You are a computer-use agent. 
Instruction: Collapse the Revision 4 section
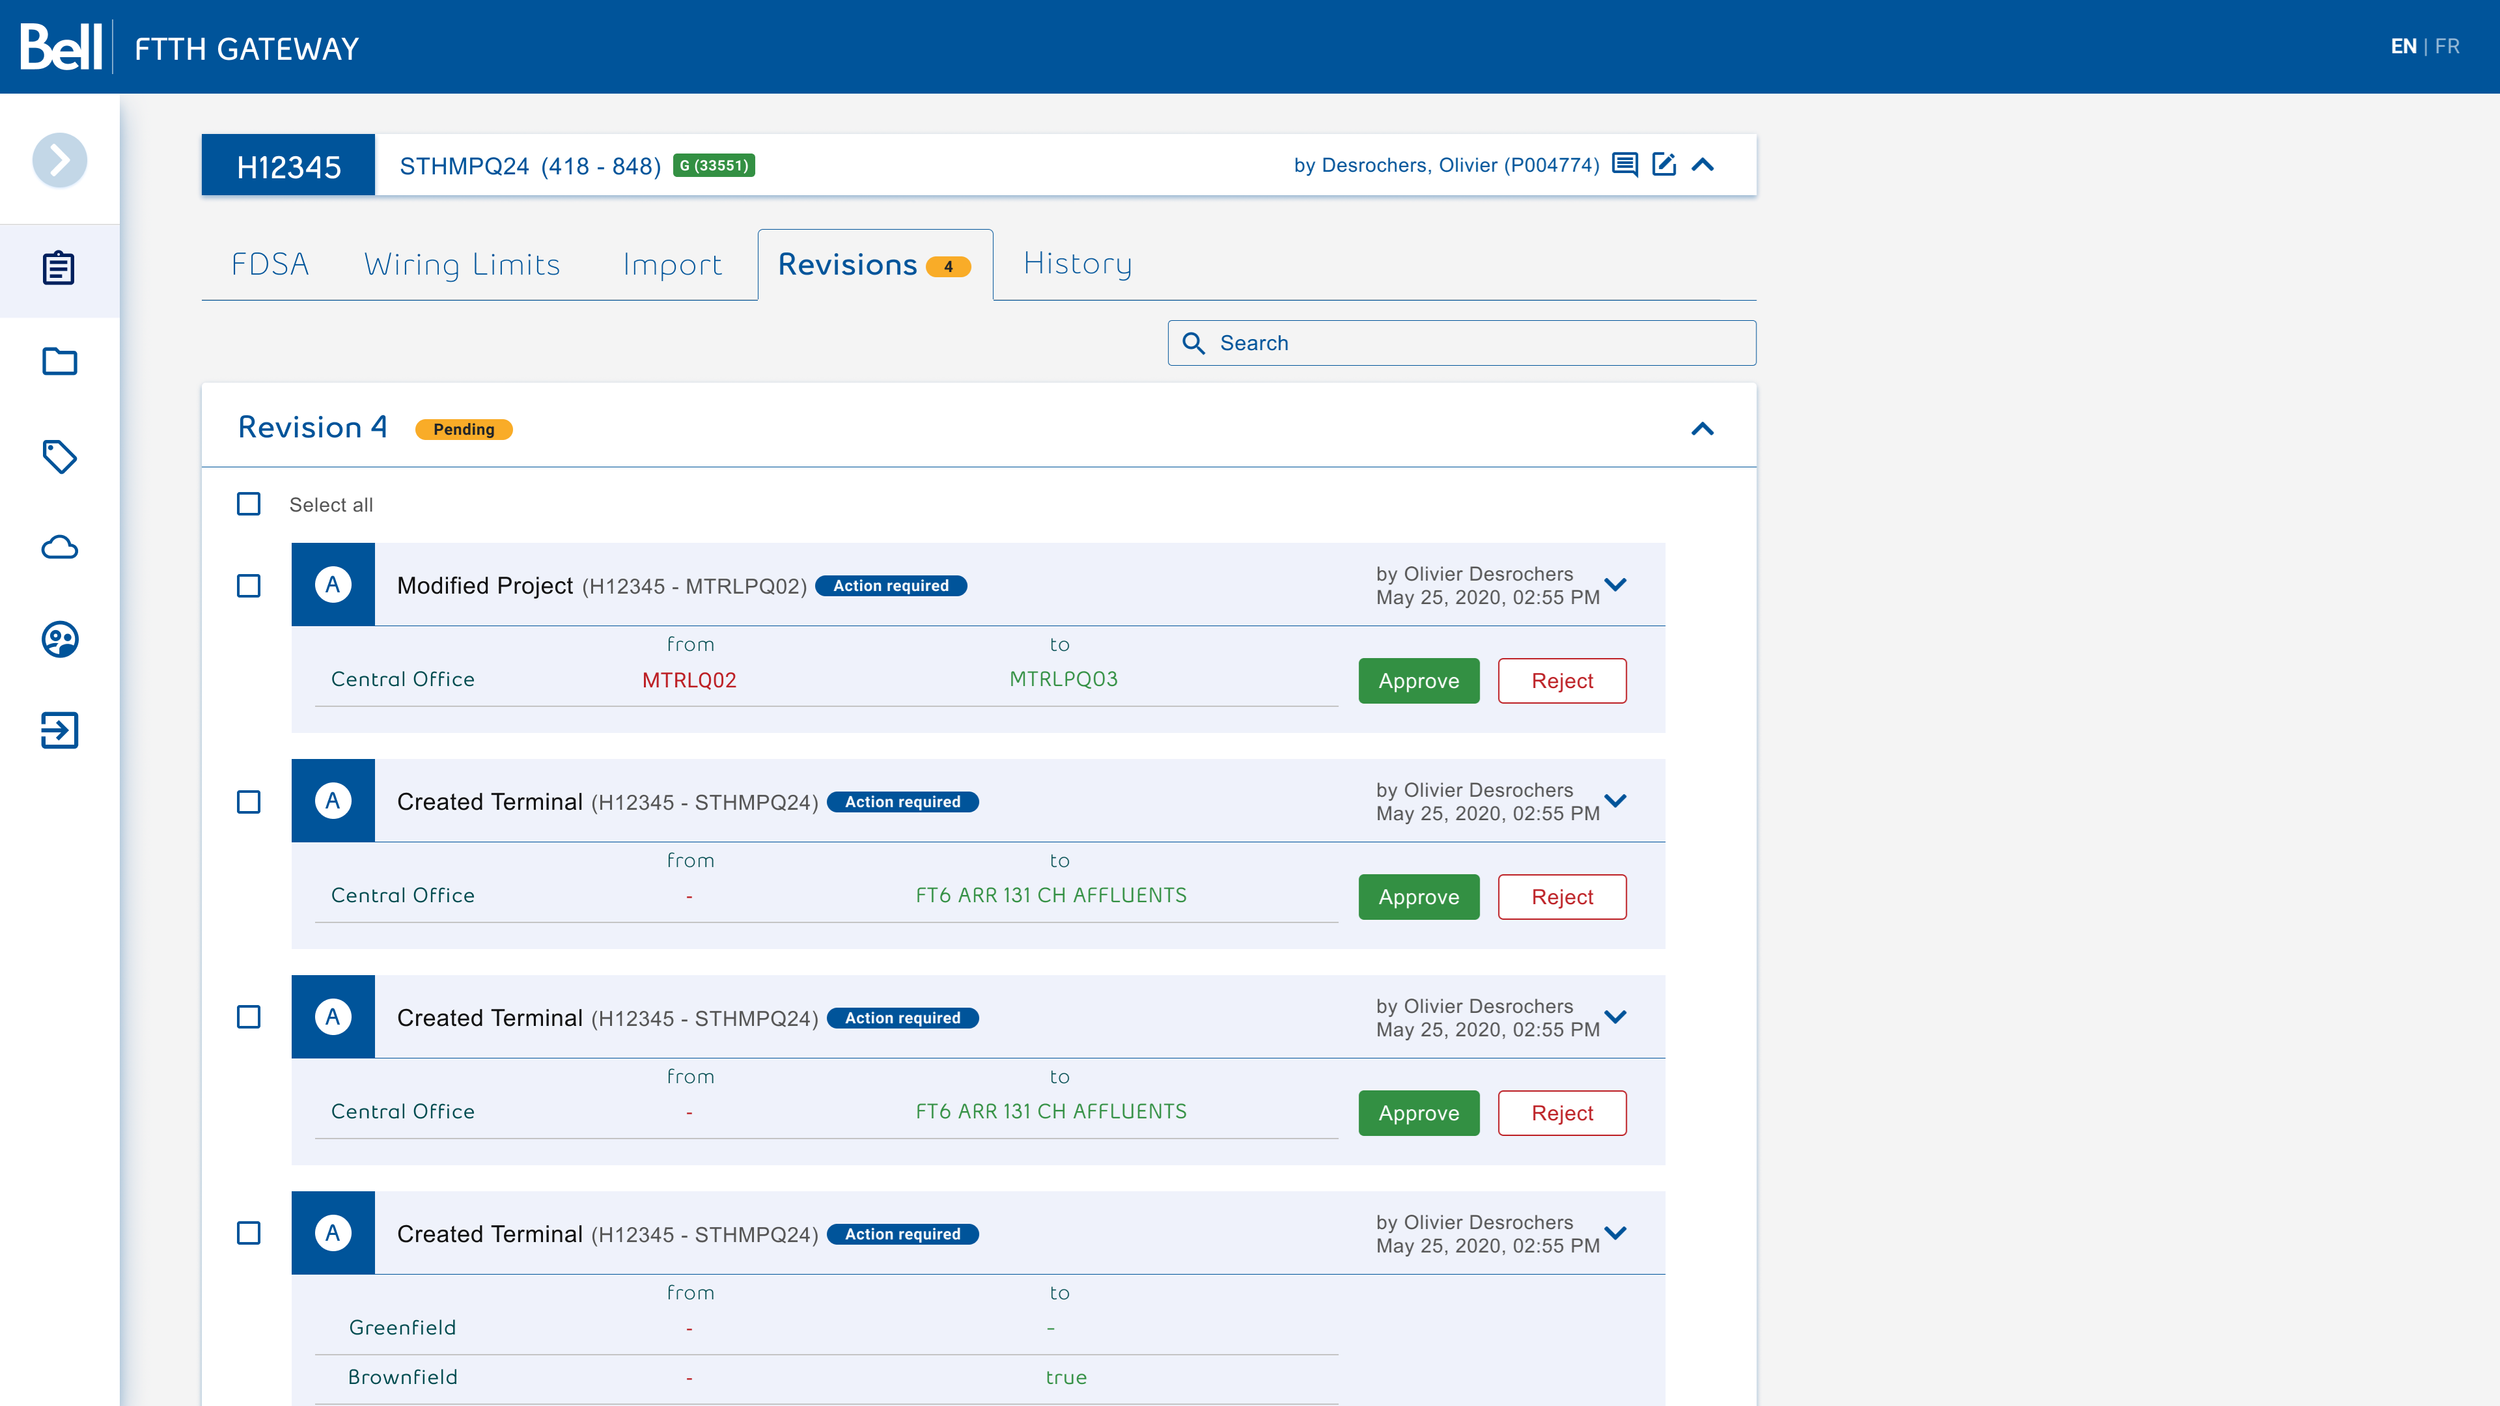click(x=1702, y=429)
